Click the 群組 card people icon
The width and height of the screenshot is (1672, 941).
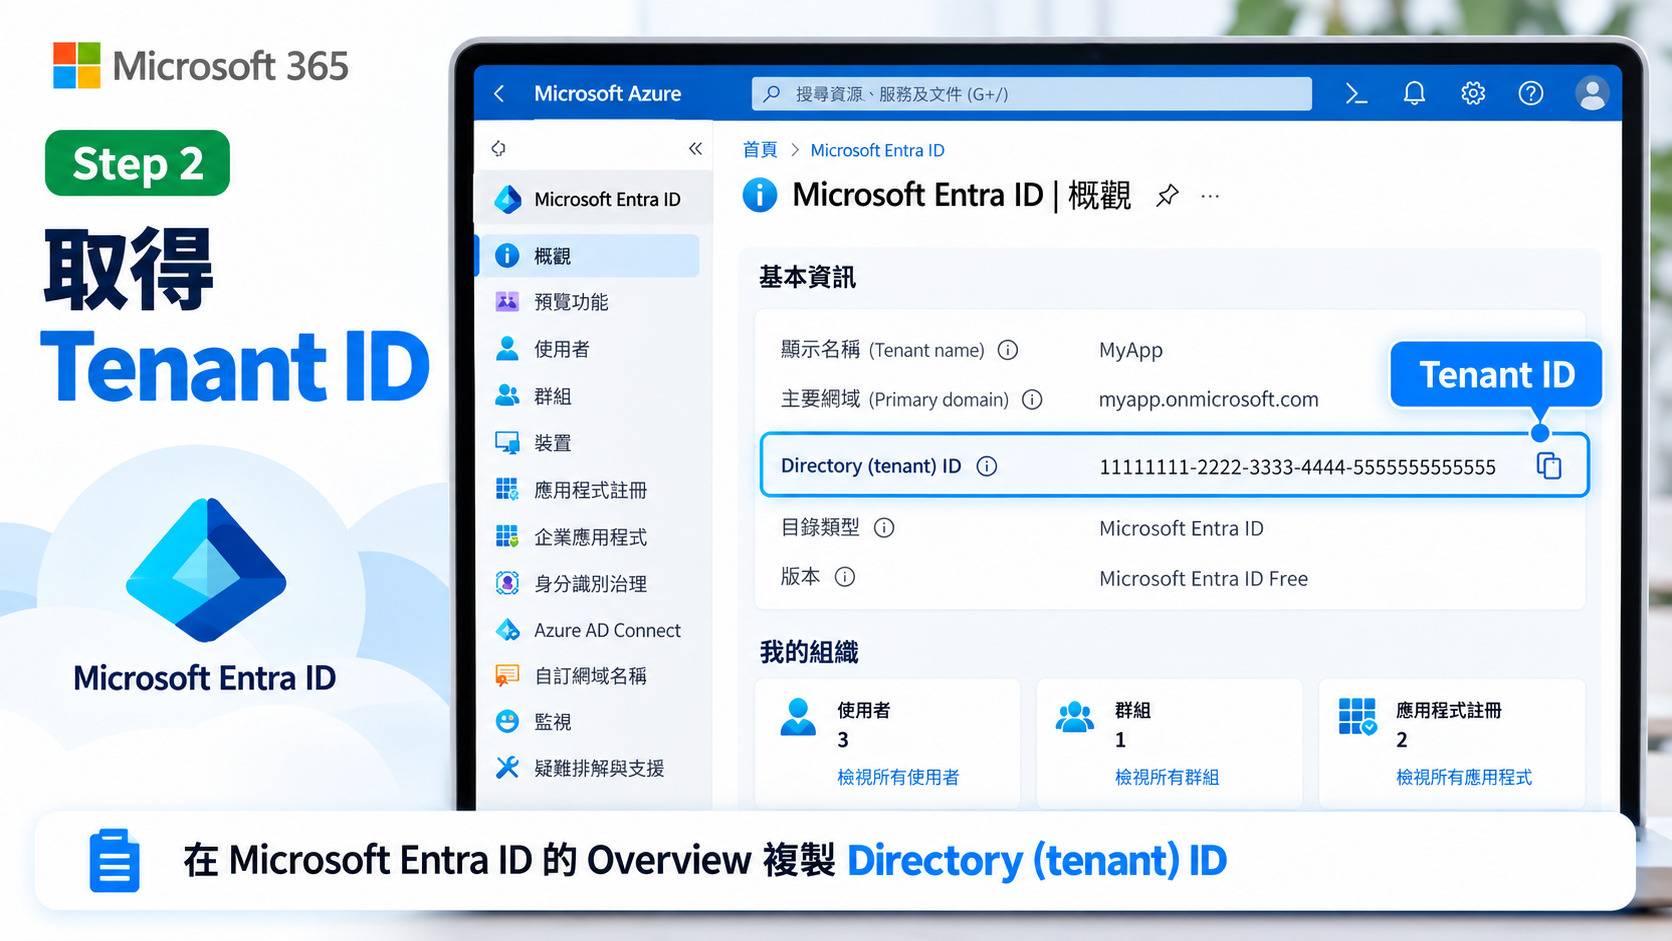[x=1075, y=717]
